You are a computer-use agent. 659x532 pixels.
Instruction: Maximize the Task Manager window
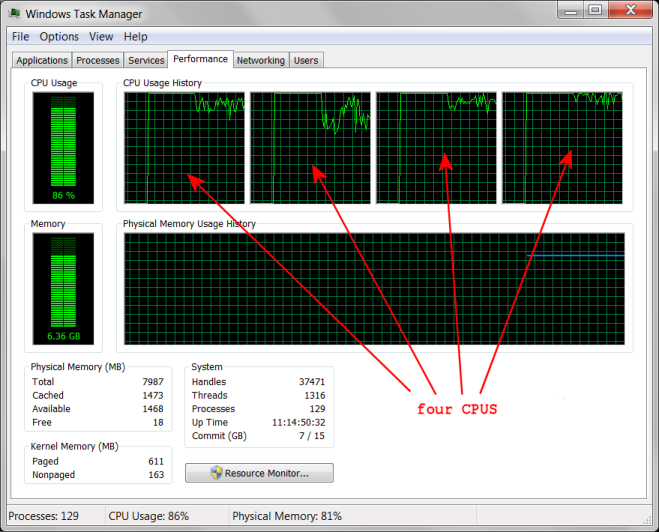[x=595, y=11]
